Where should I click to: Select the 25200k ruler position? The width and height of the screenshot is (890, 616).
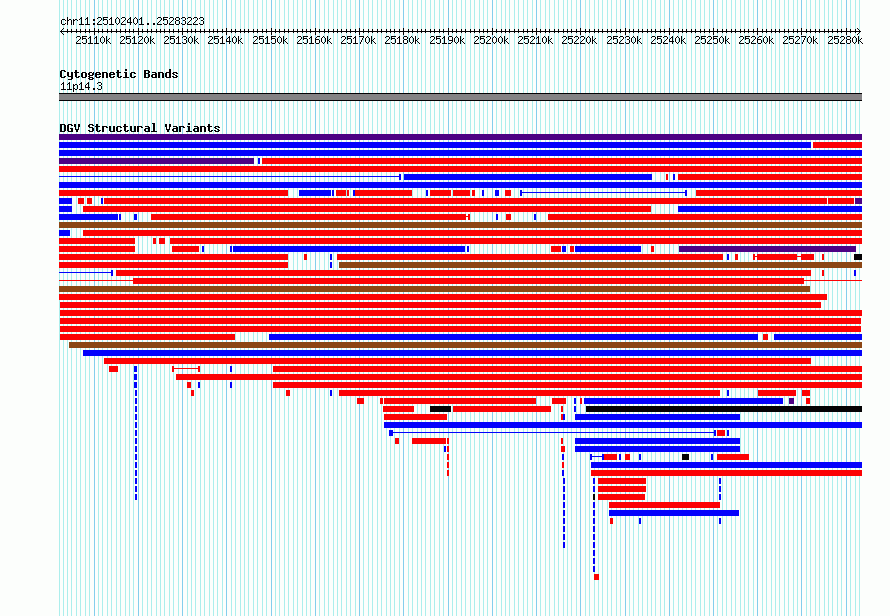click(491, 40)
